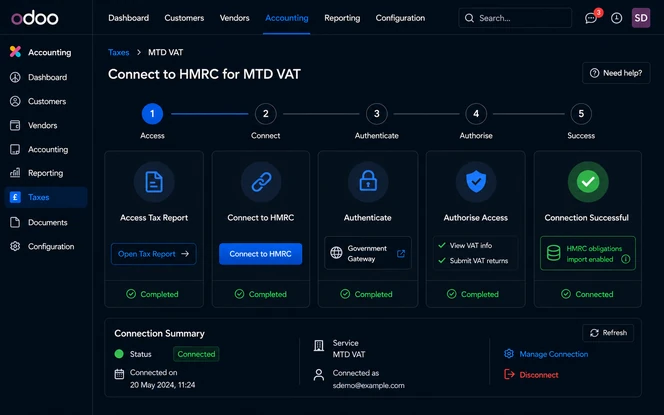This screenshot has width=664, height=415.
Task: Click the Government Gateway box
Action: pyautogui.click(x=368, y=253)
